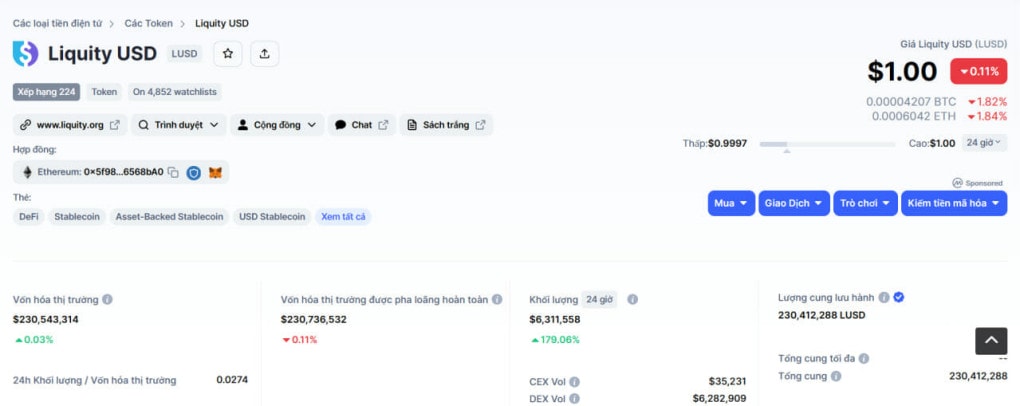Select the USD Stablecoin tag

pos(272,217)
